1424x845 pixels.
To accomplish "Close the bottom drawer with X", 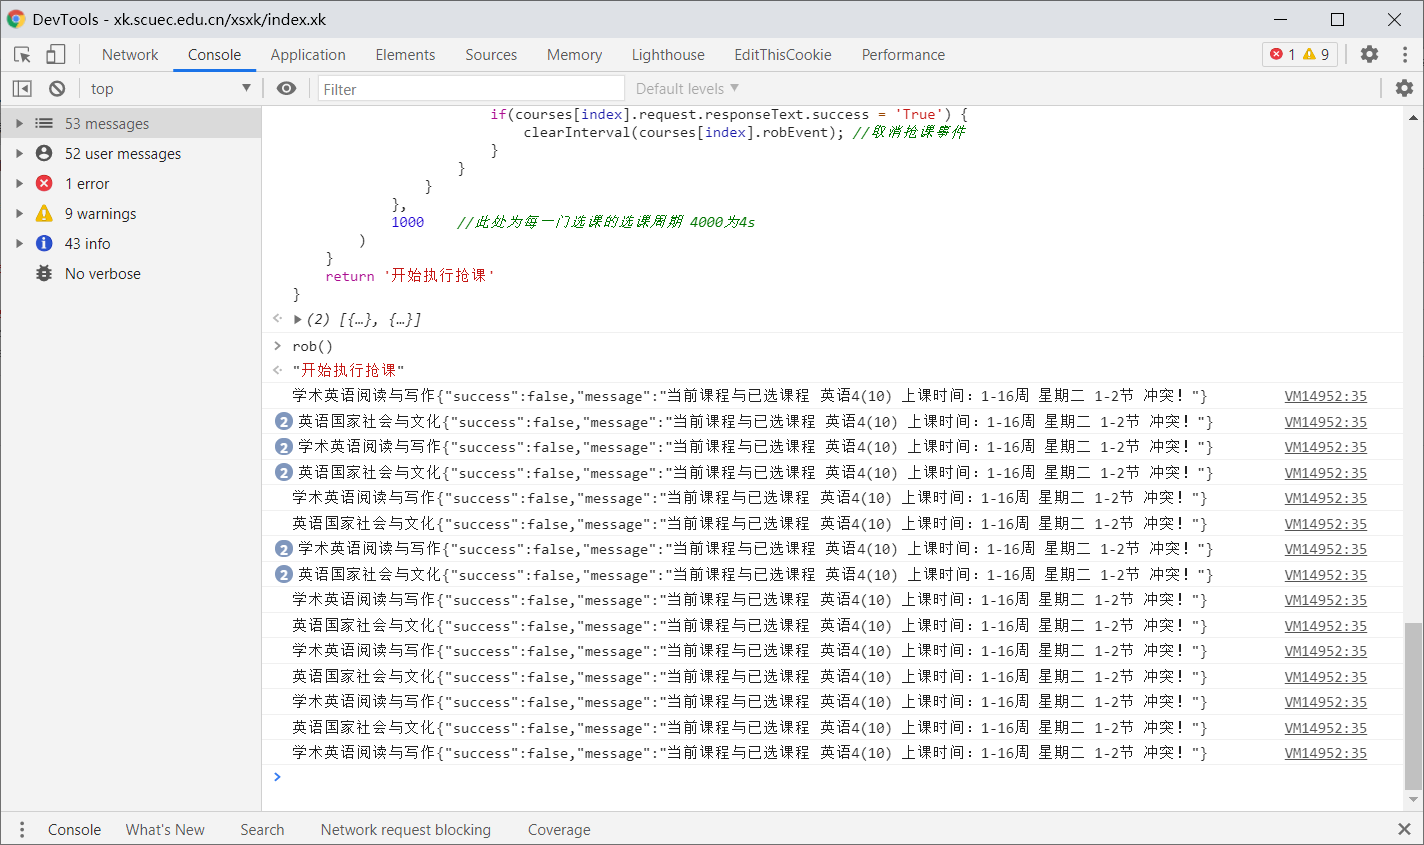I will tap(1404, 829).
